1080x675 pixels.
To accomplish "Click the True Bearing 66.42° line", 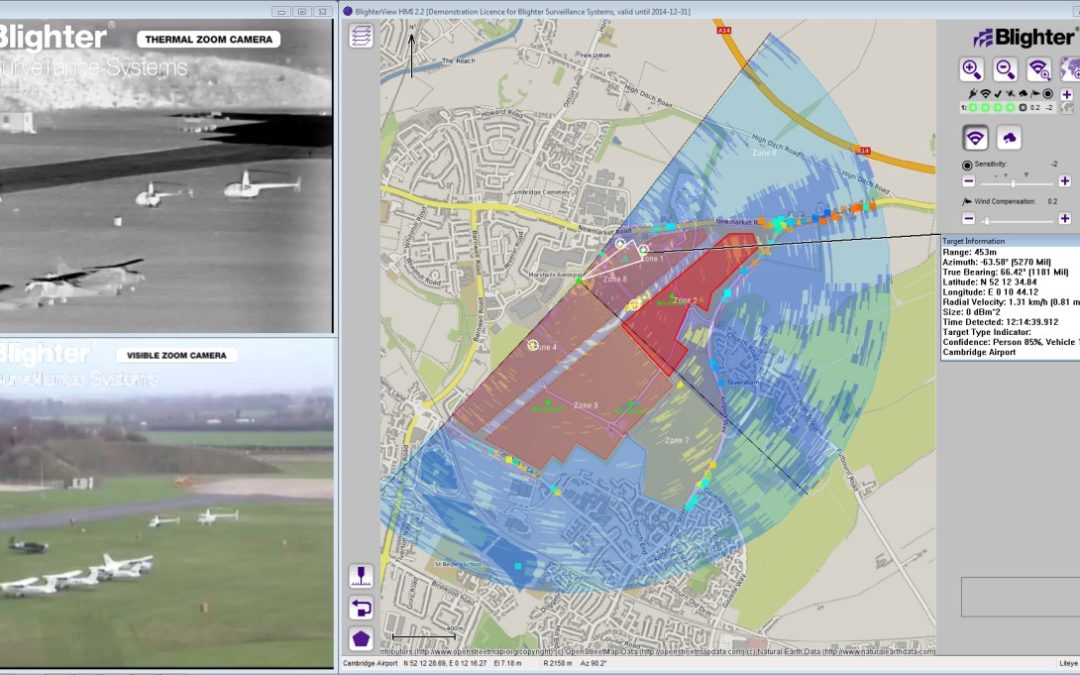I will pos(1005,272).
